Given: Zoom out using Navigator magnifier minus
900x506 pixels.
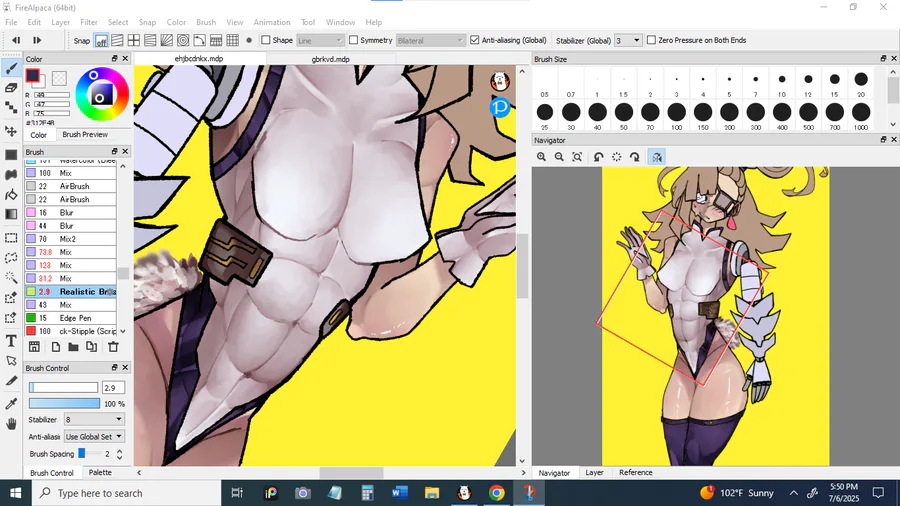Looking at the screenshot, I should [x=559, y=157].
